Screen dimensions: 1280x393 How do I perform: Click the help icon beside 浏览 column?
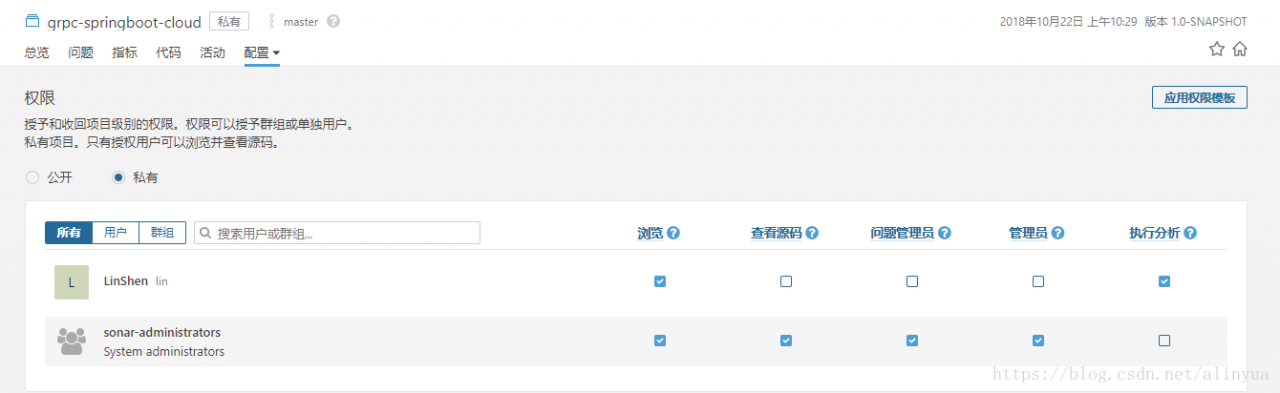tap(673, 233)
